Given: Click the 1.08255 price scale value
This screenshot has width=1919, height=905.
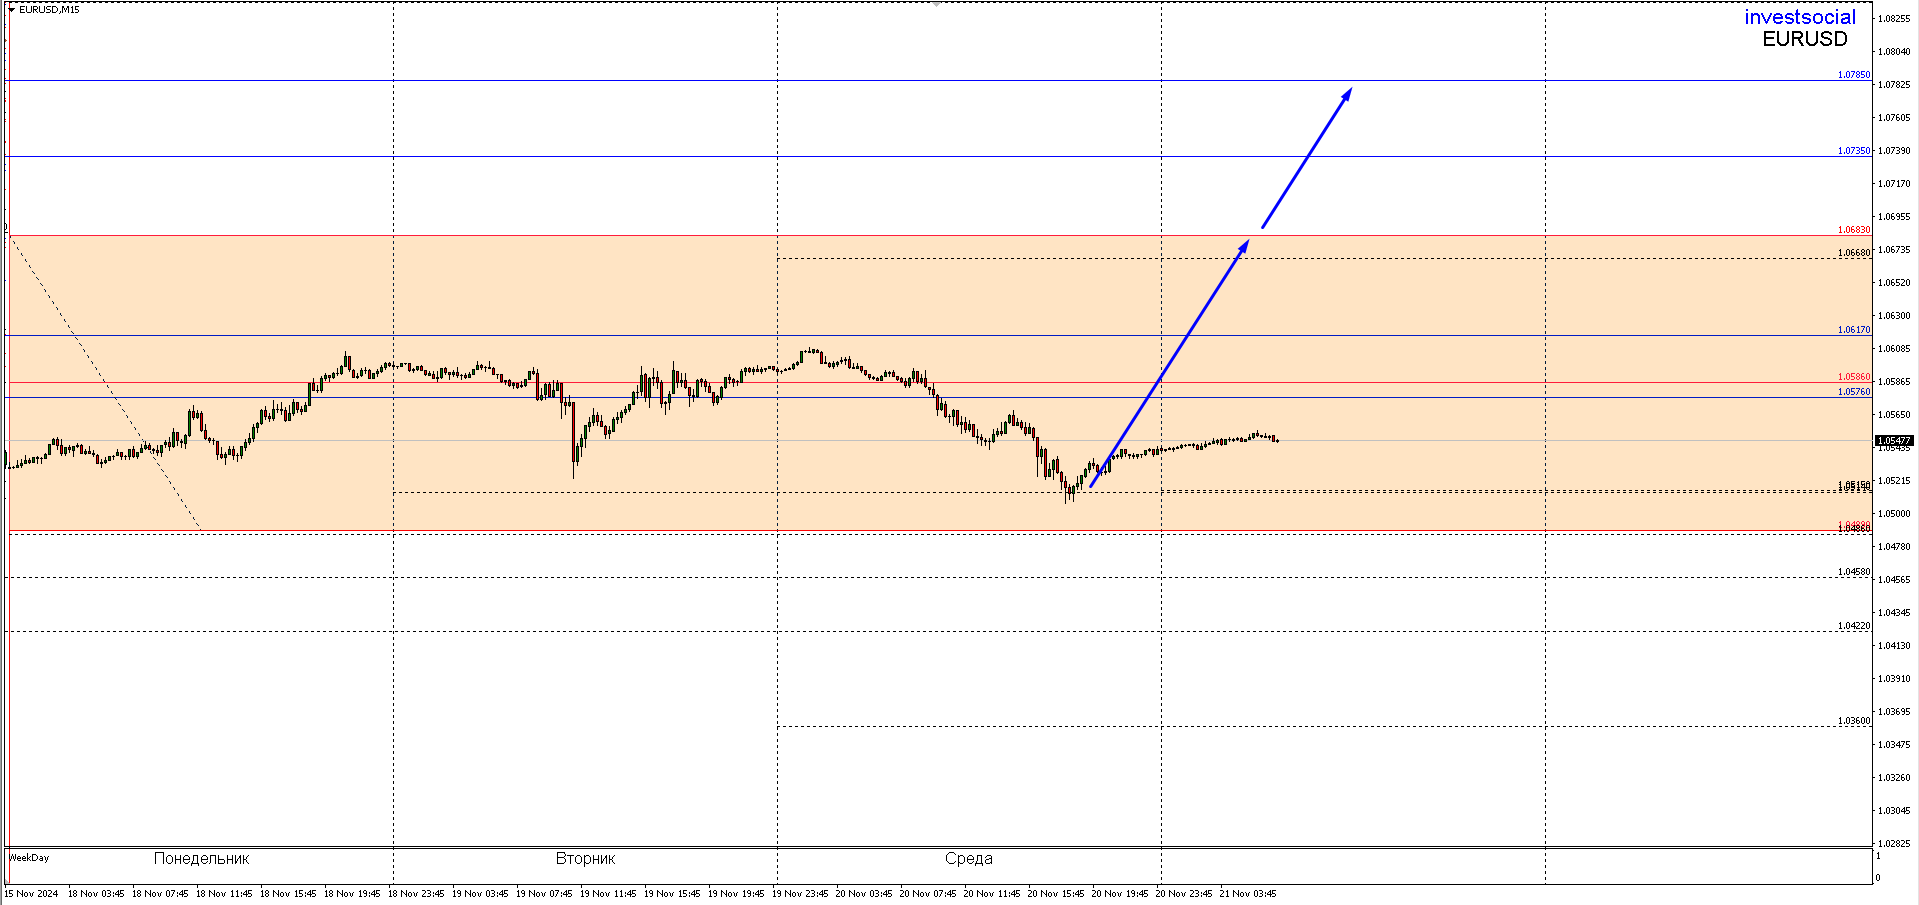Looking at the screenshot, I should click(x=1894, y=18).
